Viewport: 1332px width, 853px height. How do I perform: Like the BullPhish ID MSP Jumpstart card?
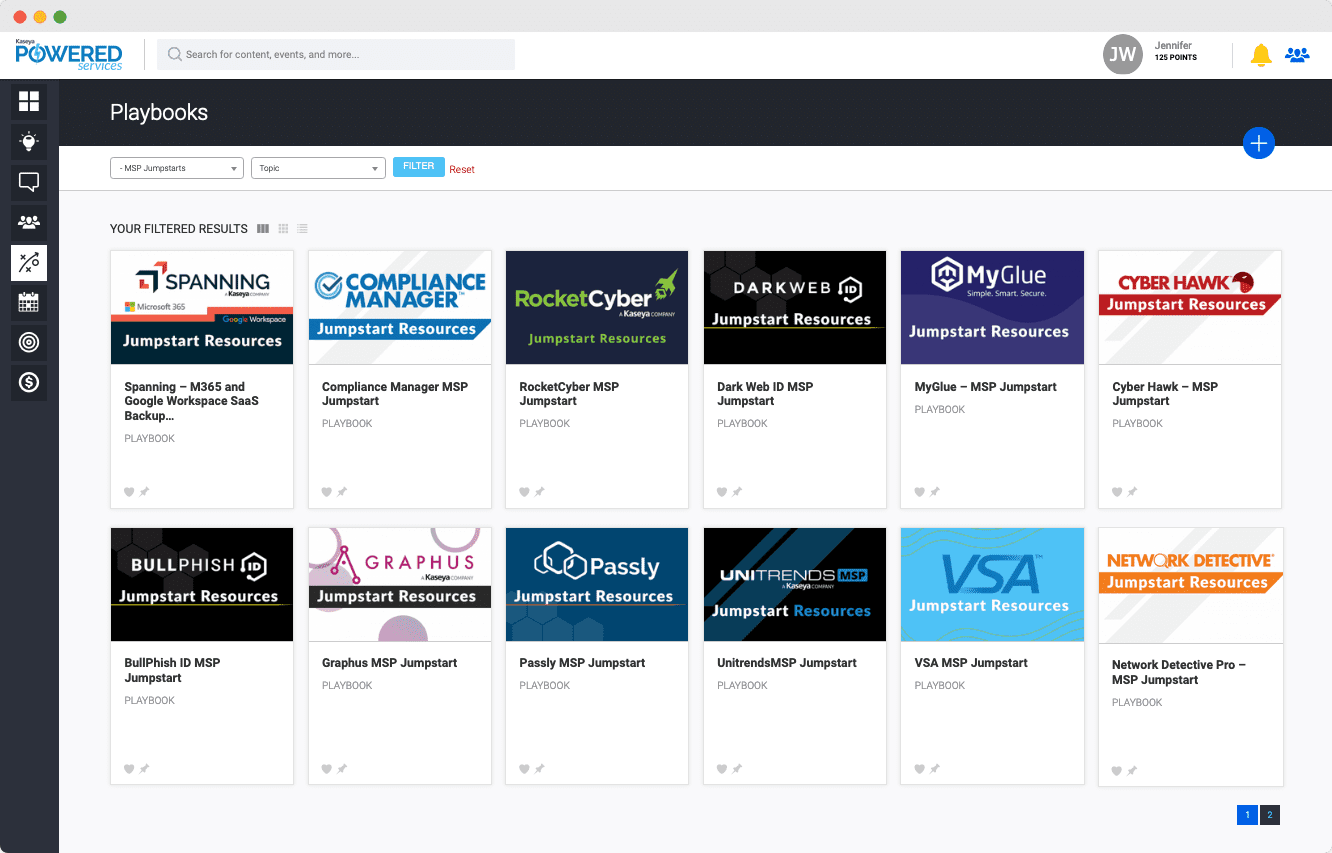[129, 769]
